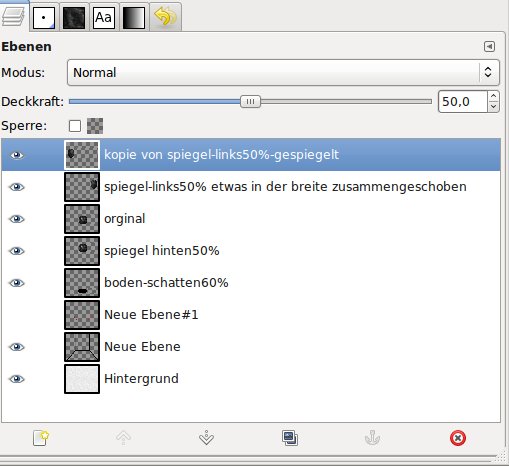This screenshot has height=466, width=509.
Task: Click thumbnail of 'Hintergrund' layer
Action: (x=82, y=379)
